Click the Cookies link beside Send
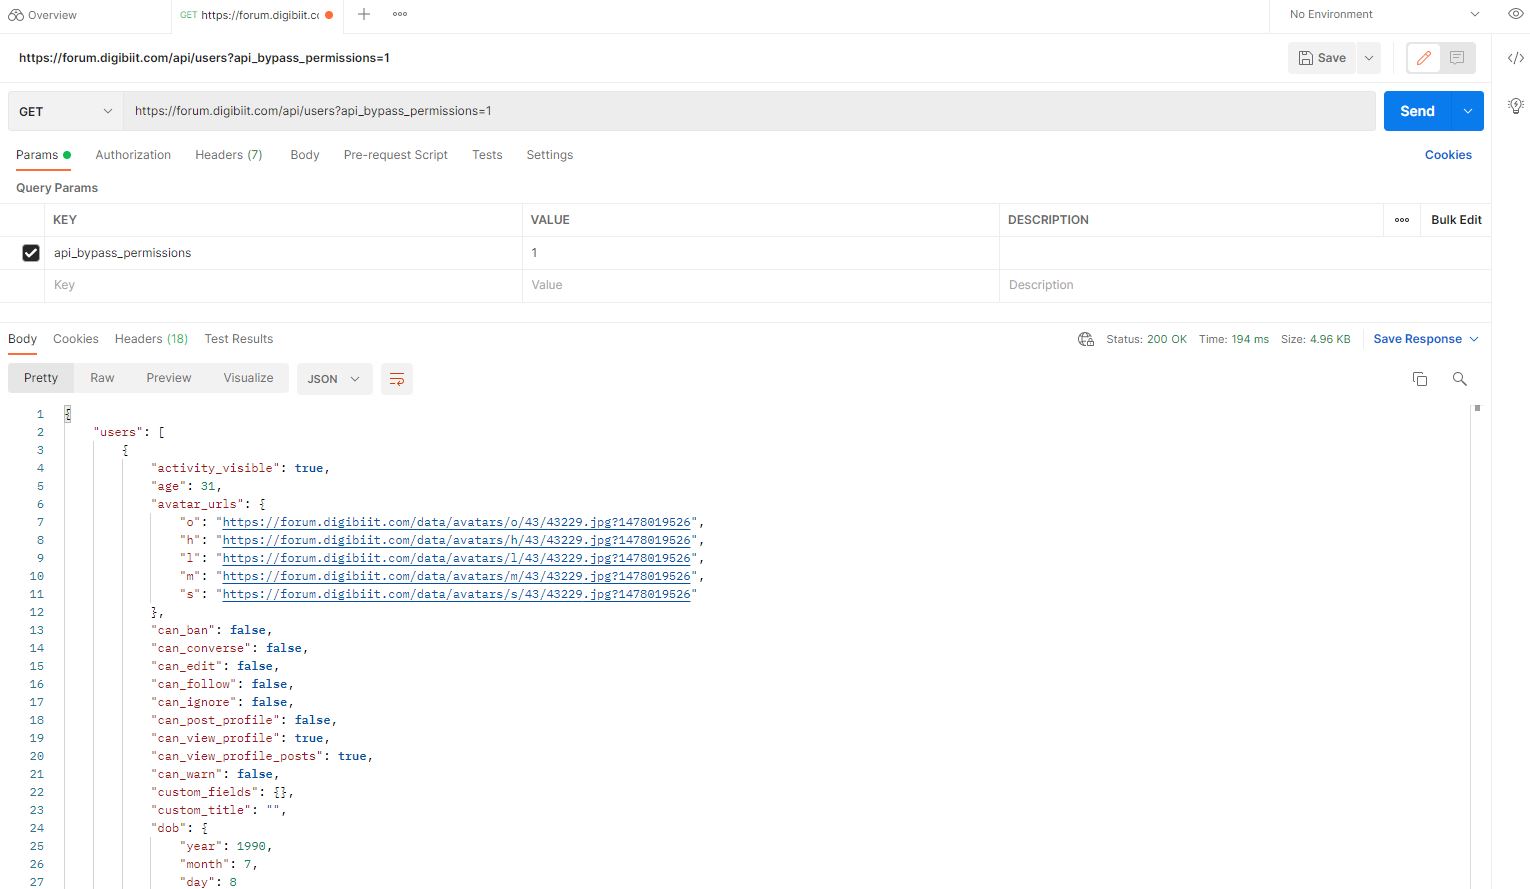 click(1448, 155)
